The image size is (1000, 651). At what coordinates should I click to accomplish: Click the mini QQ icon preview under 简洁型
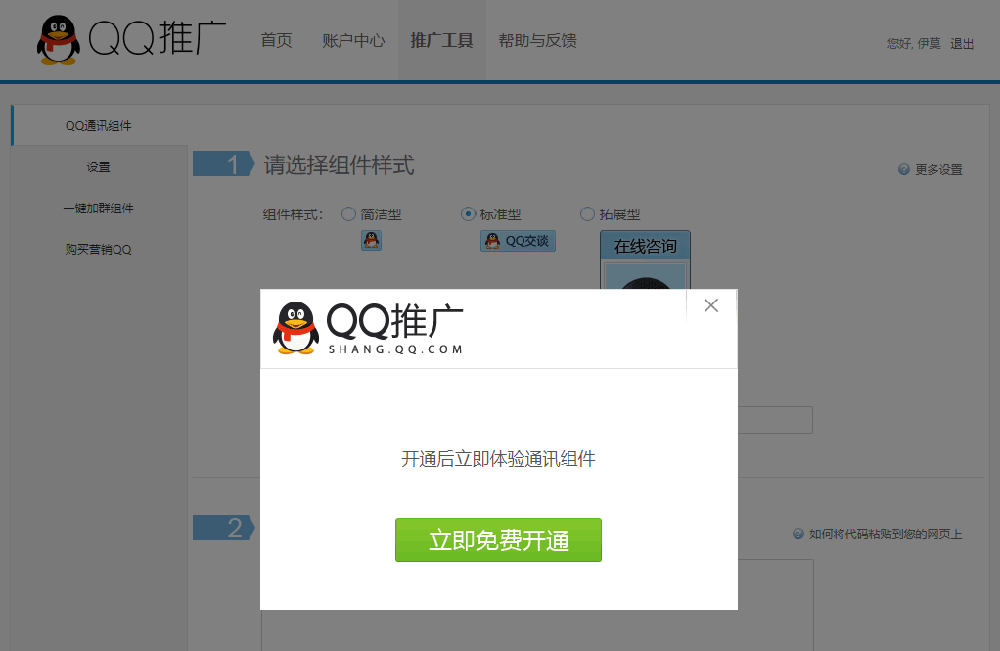[x=371, y=241]
